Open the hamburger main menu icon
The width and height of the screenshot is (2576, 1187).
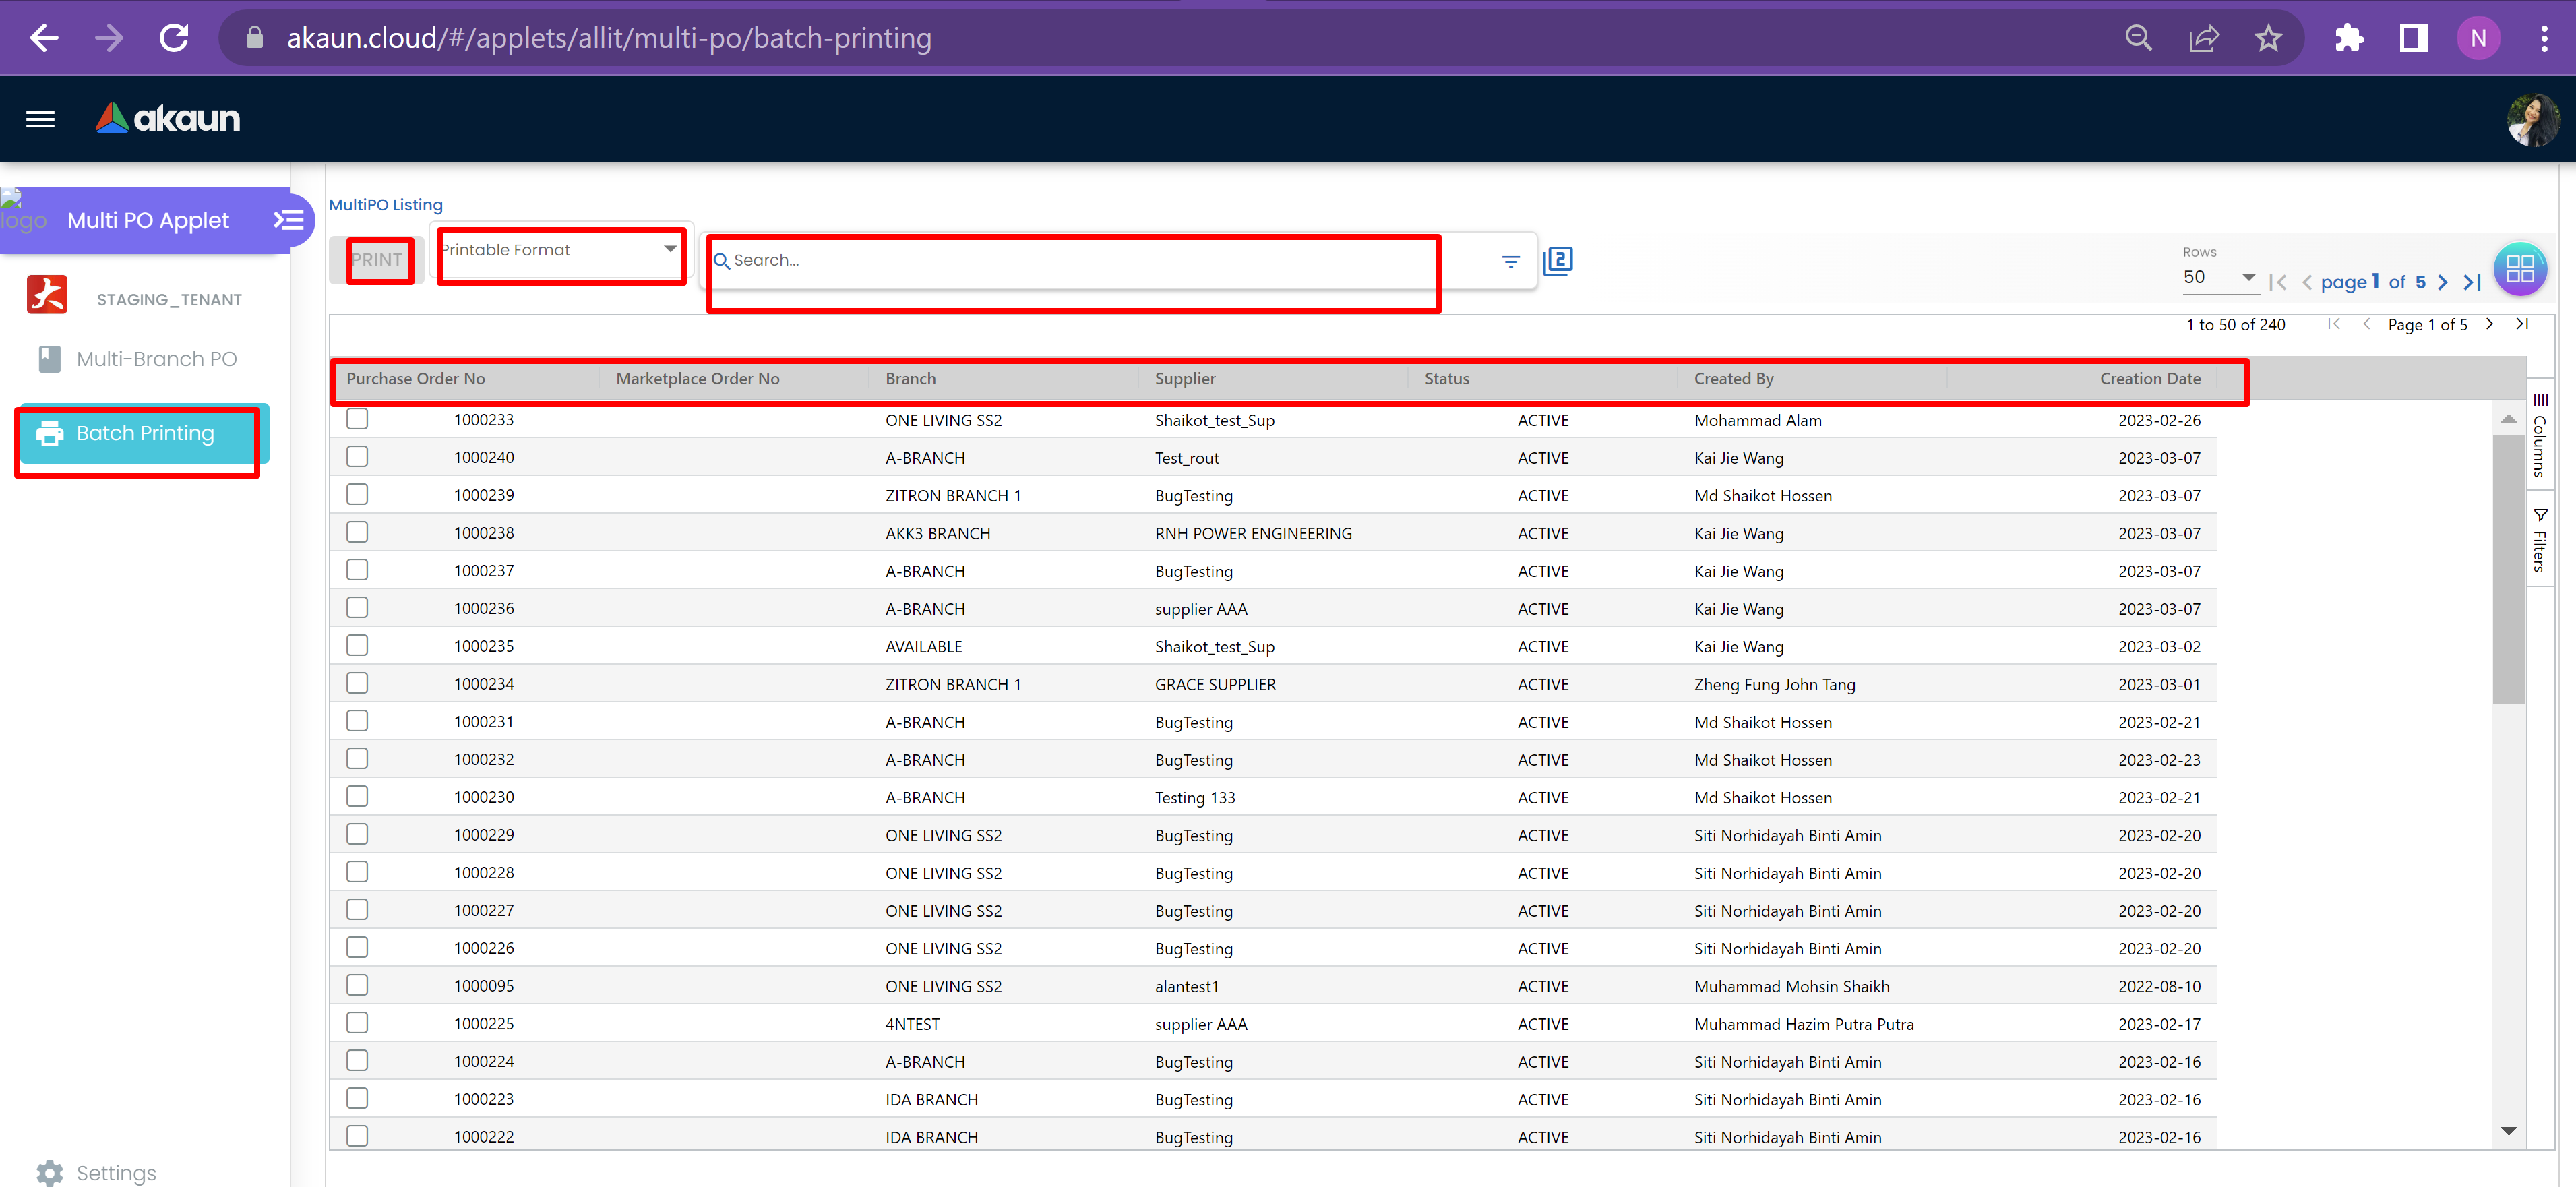coord(40,119)
